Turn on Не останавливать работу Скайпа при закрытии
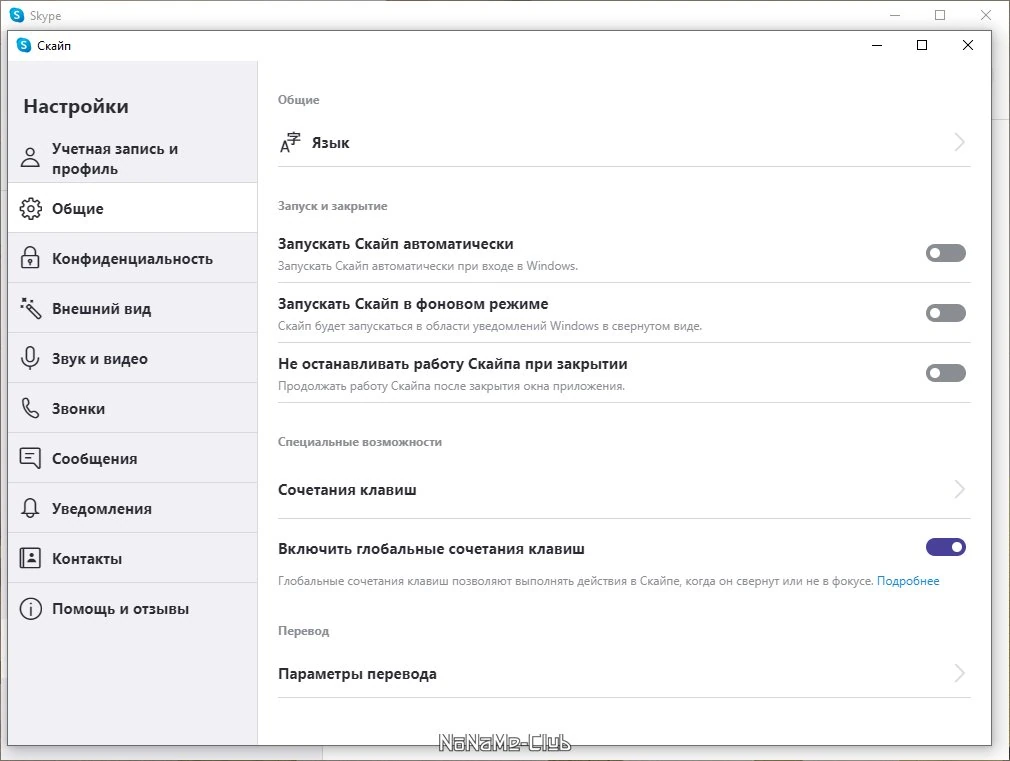Viewport: 1010px width, 761px height. (946, 372)
